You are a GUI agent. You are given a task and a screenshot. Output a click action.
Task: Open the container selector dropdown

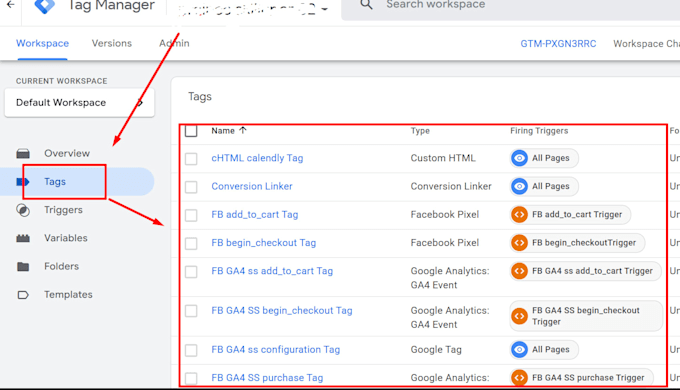click(x=253, y=9)
